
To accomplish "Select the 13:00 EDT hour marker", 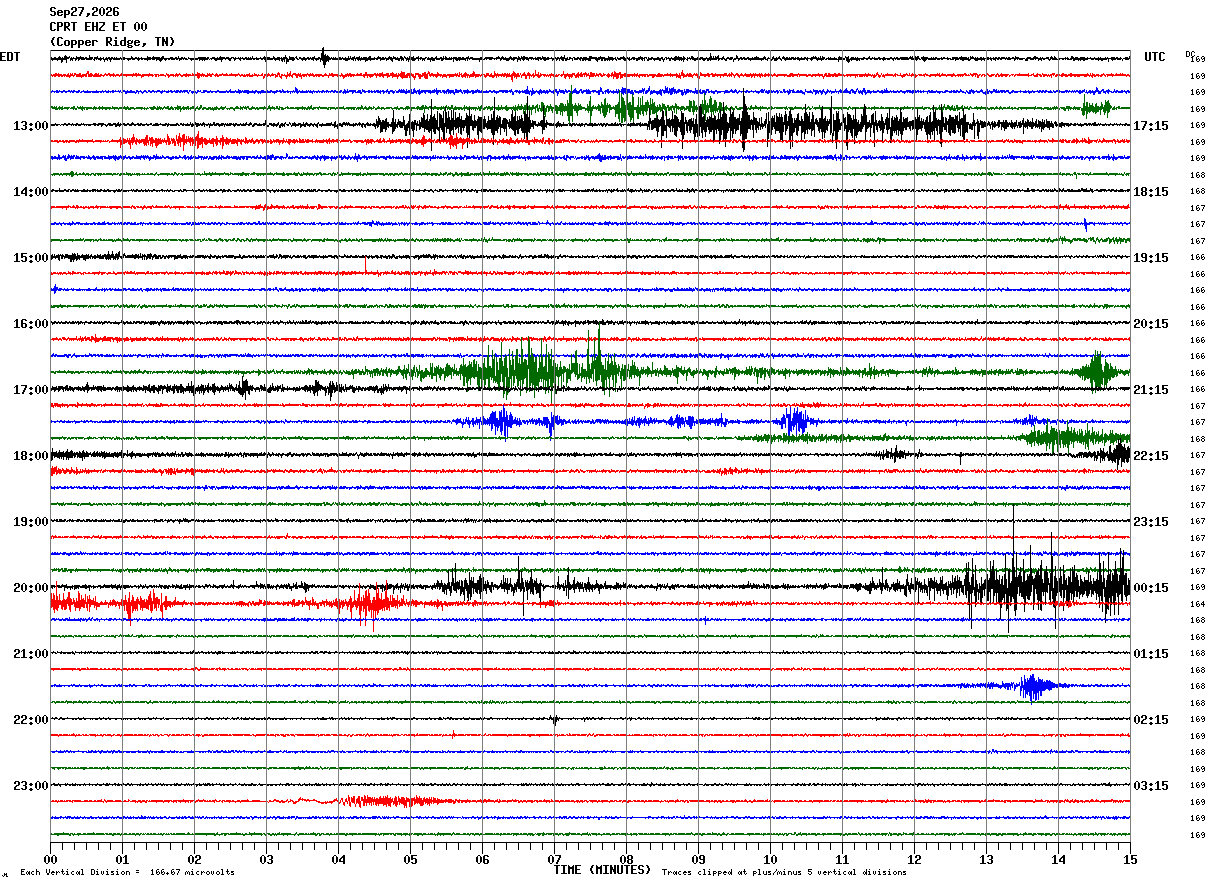I will tap(31, 126).
